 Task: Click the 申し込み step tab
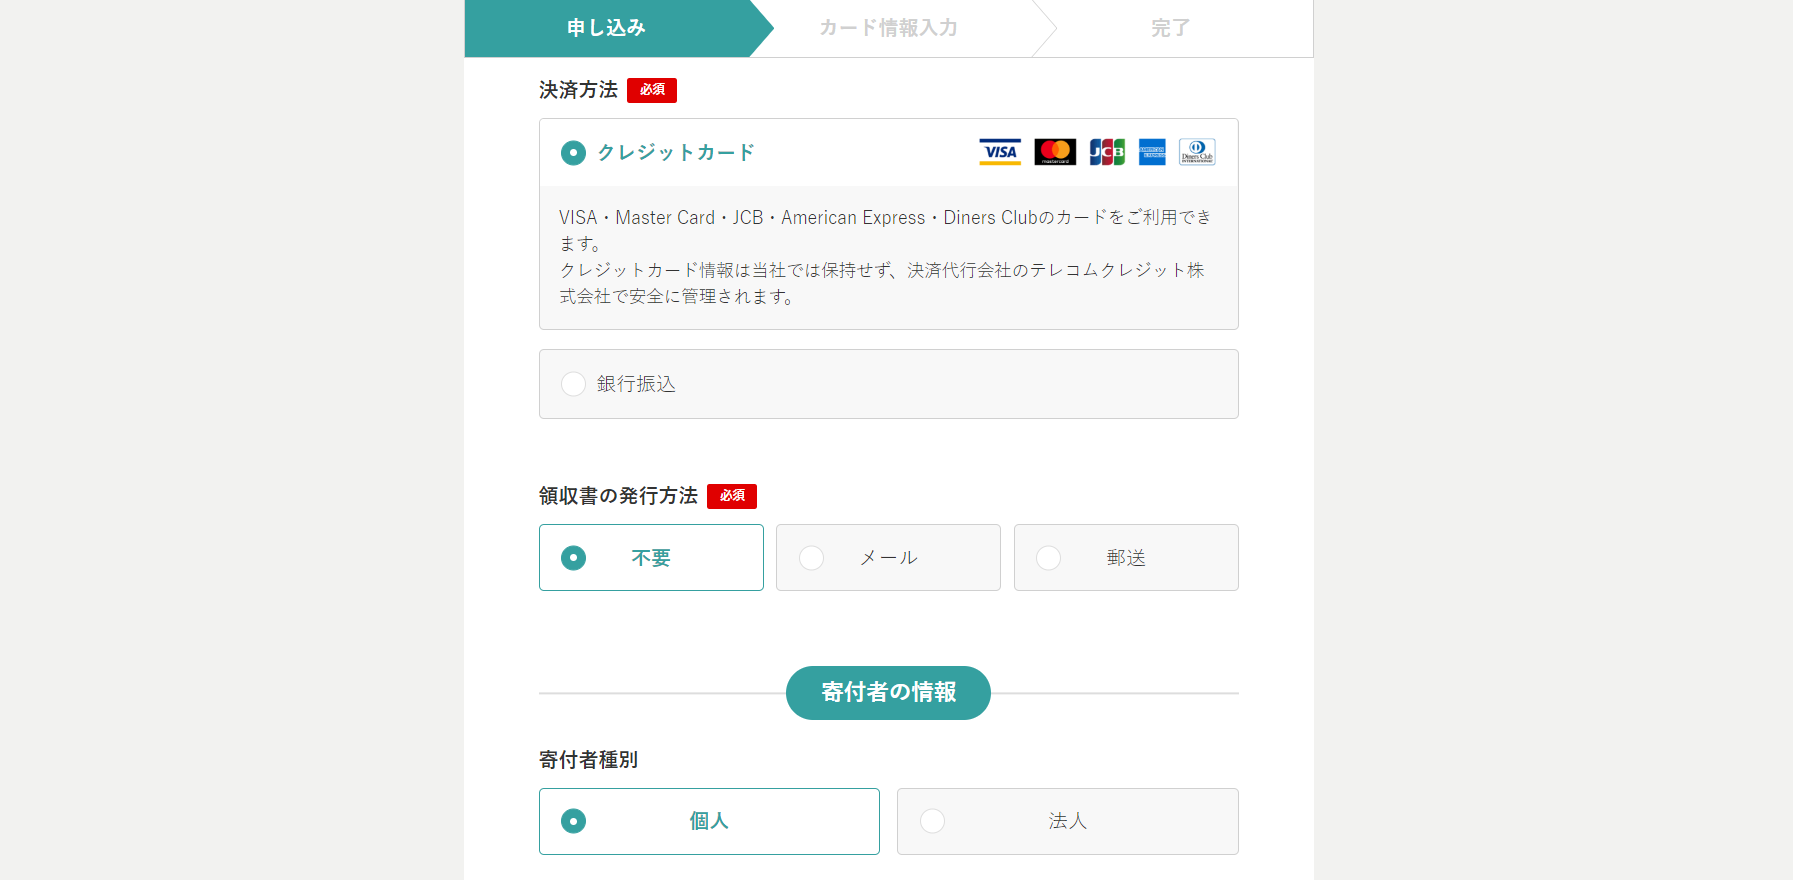tap(607, 28)
